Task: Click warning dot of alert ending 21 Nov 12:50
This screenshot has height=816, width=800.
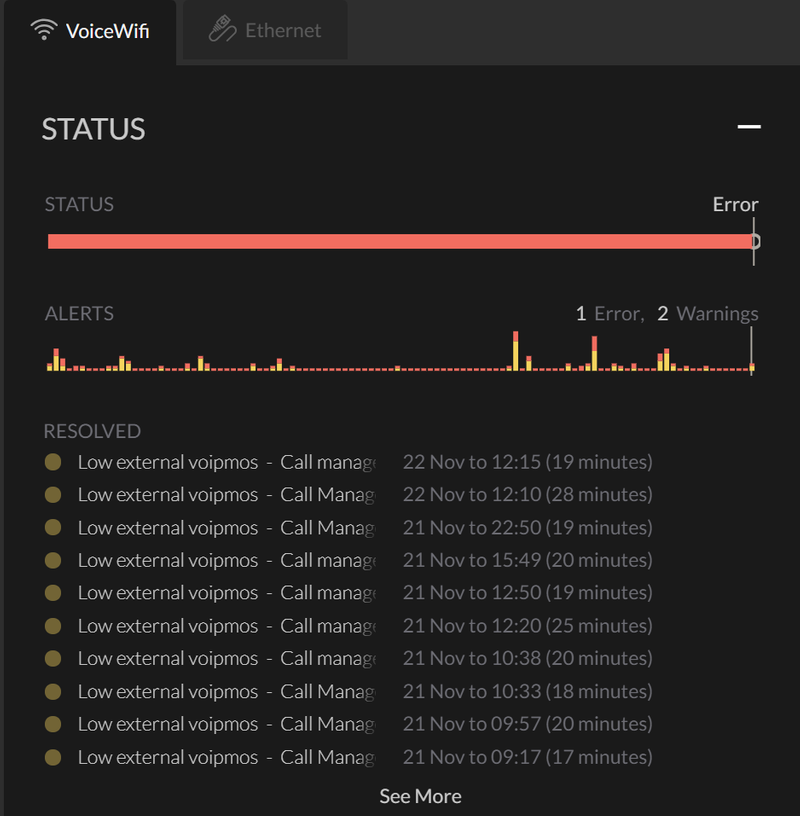Action: 53,592
